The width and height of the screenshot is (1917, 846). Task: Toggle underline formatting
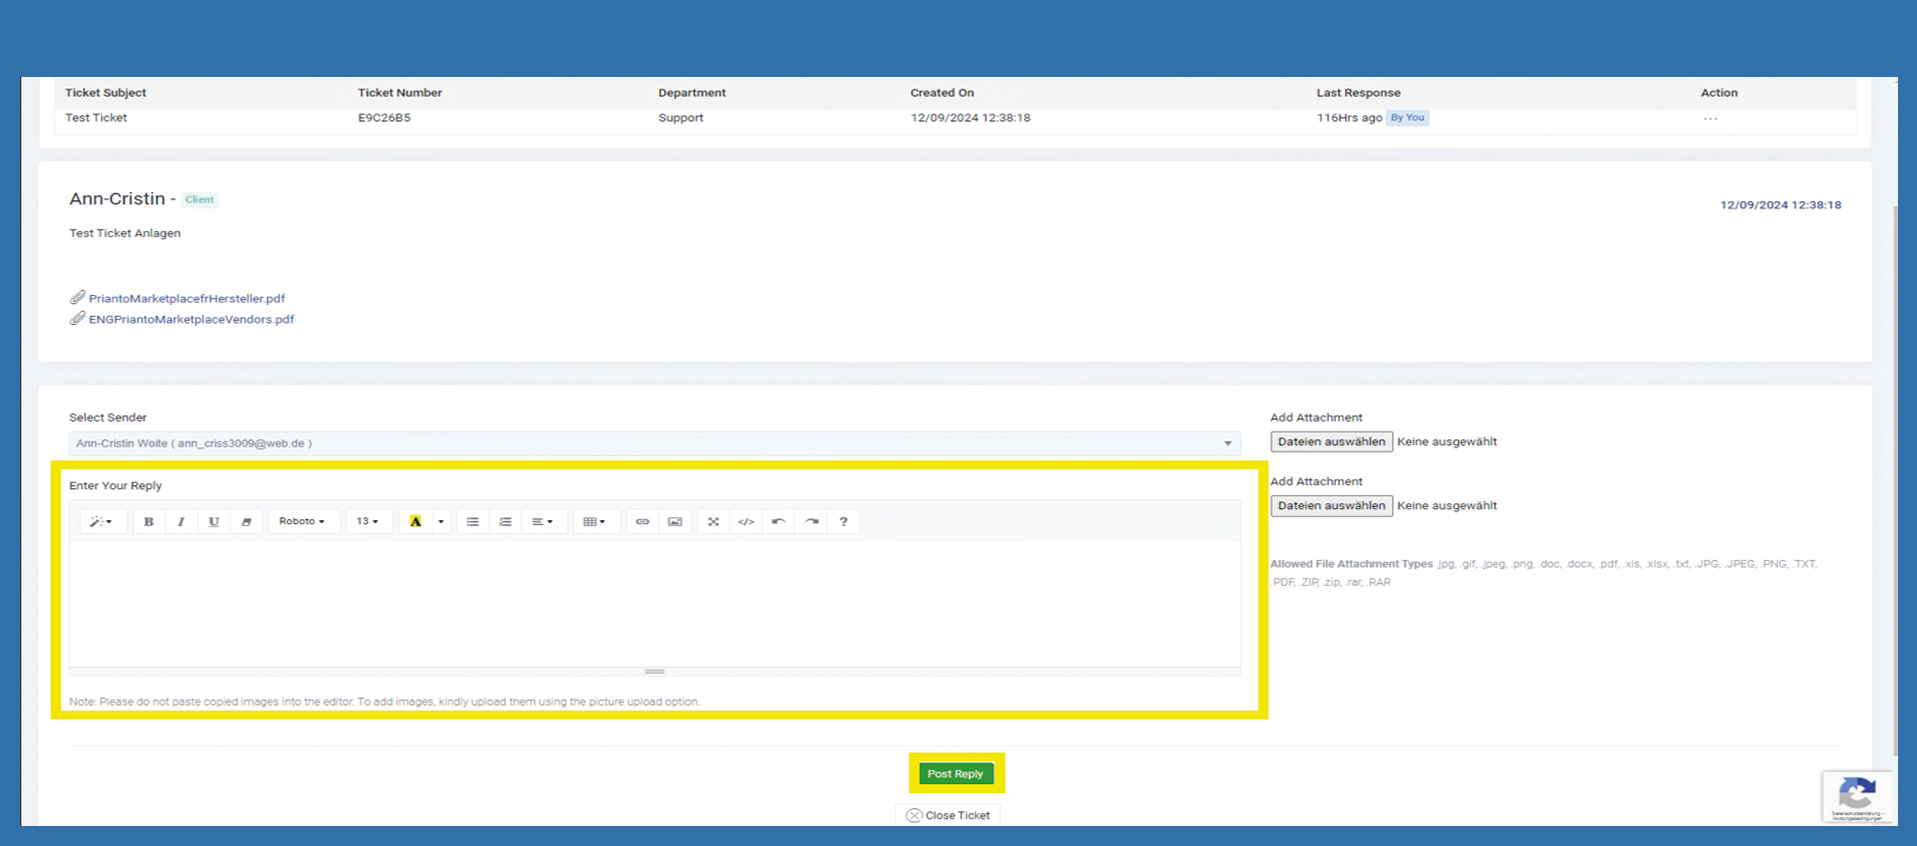(x=214, y=522)
